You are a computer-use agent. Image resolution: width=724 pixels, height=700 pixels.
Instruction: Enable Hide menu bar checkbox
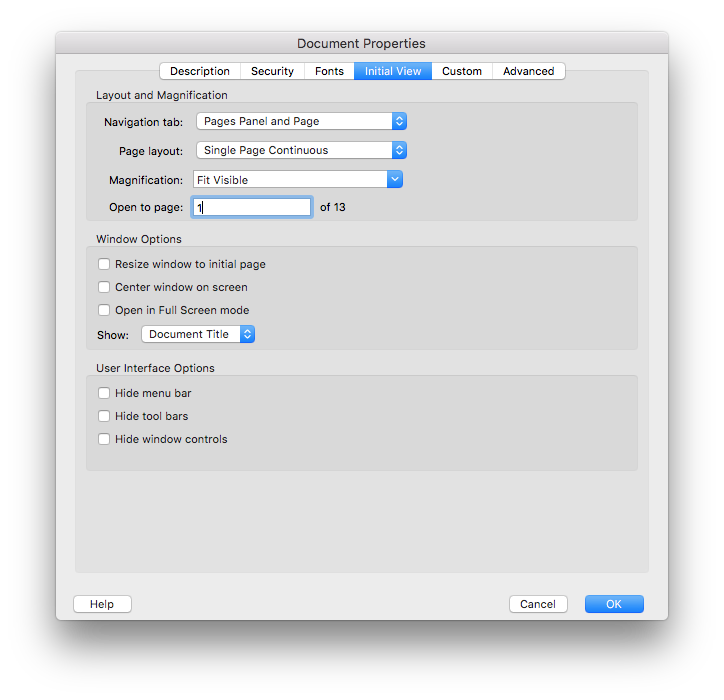104,394
